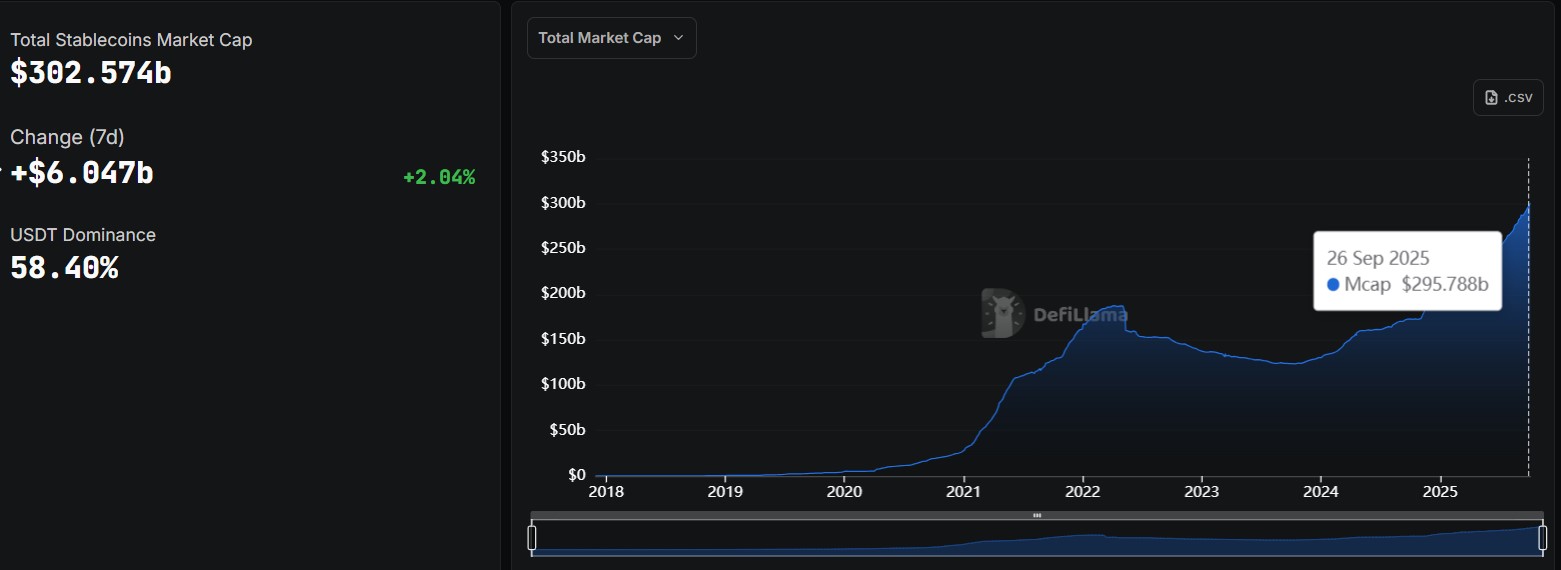Click the CSV download file icon
Image resolution: width=1561 pixels, height=570 pixels.
(1491, 98)
